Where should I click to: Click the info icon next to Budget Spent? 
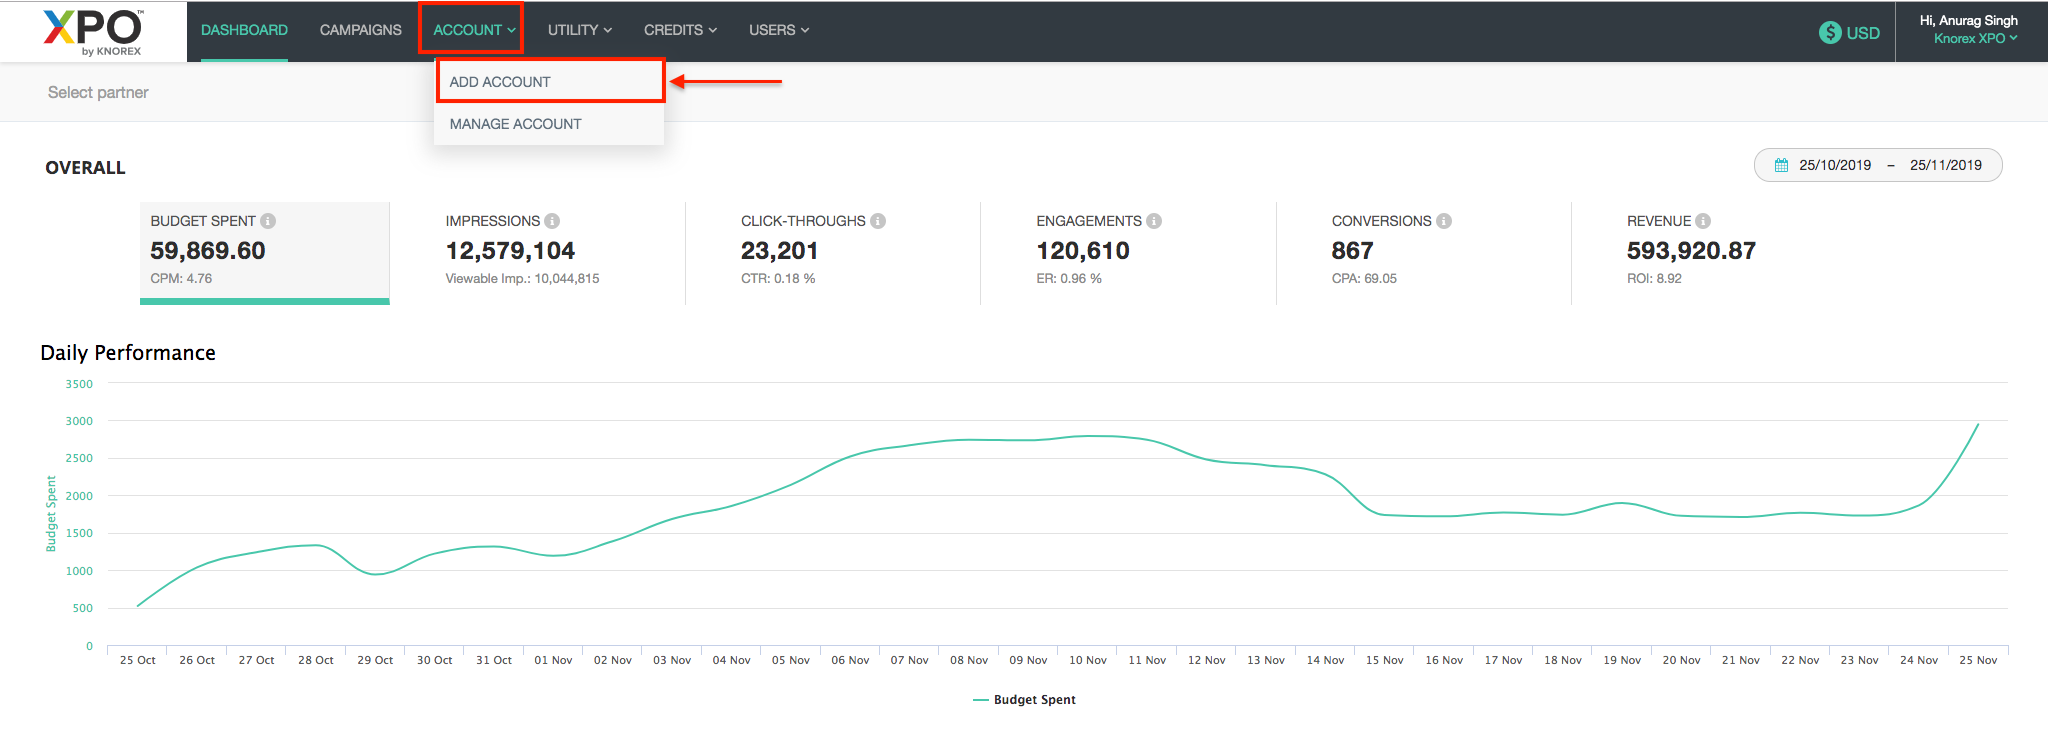coord(268,221)
